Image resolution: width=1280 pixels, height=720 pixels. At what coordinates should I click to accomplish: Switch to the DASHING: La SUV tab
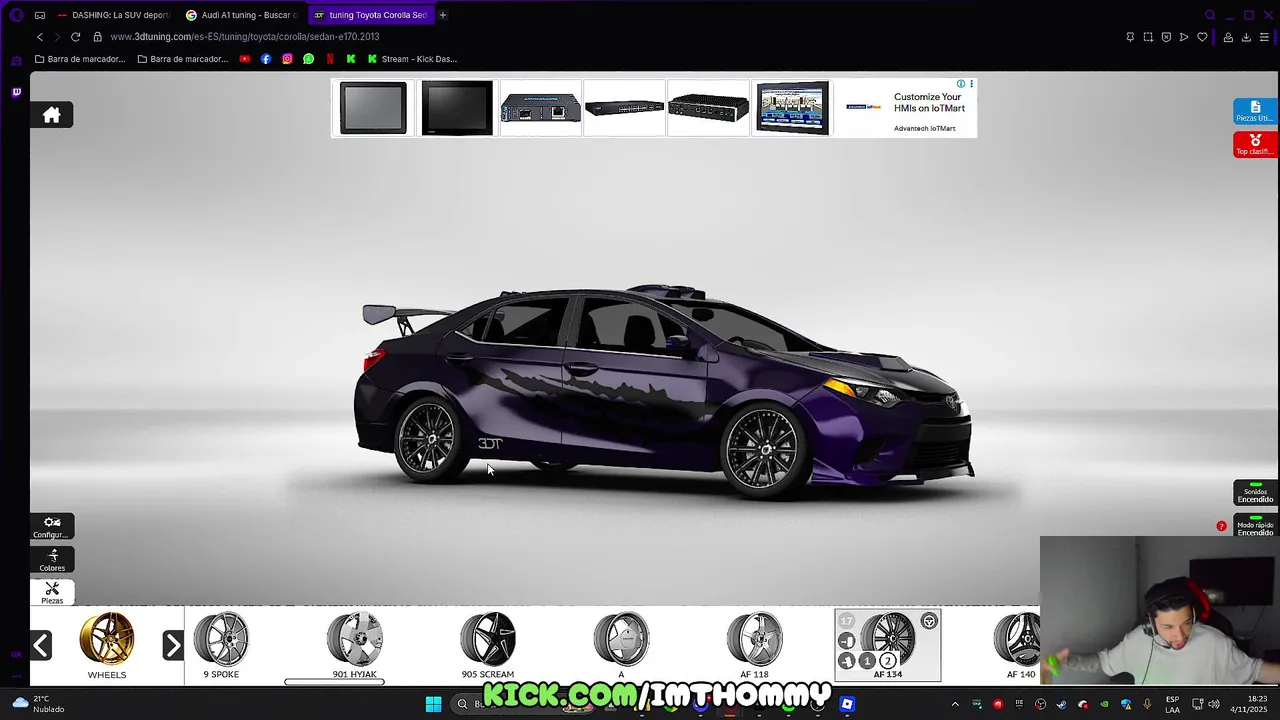(x=112, y=15)
